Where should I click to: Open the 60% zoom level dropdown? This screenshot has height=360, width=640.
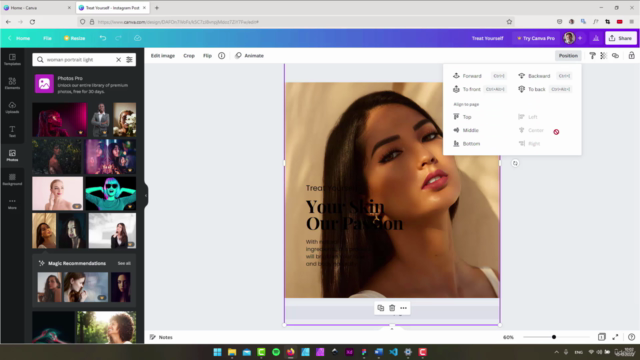pyautogui.click(x=508, y=337)
